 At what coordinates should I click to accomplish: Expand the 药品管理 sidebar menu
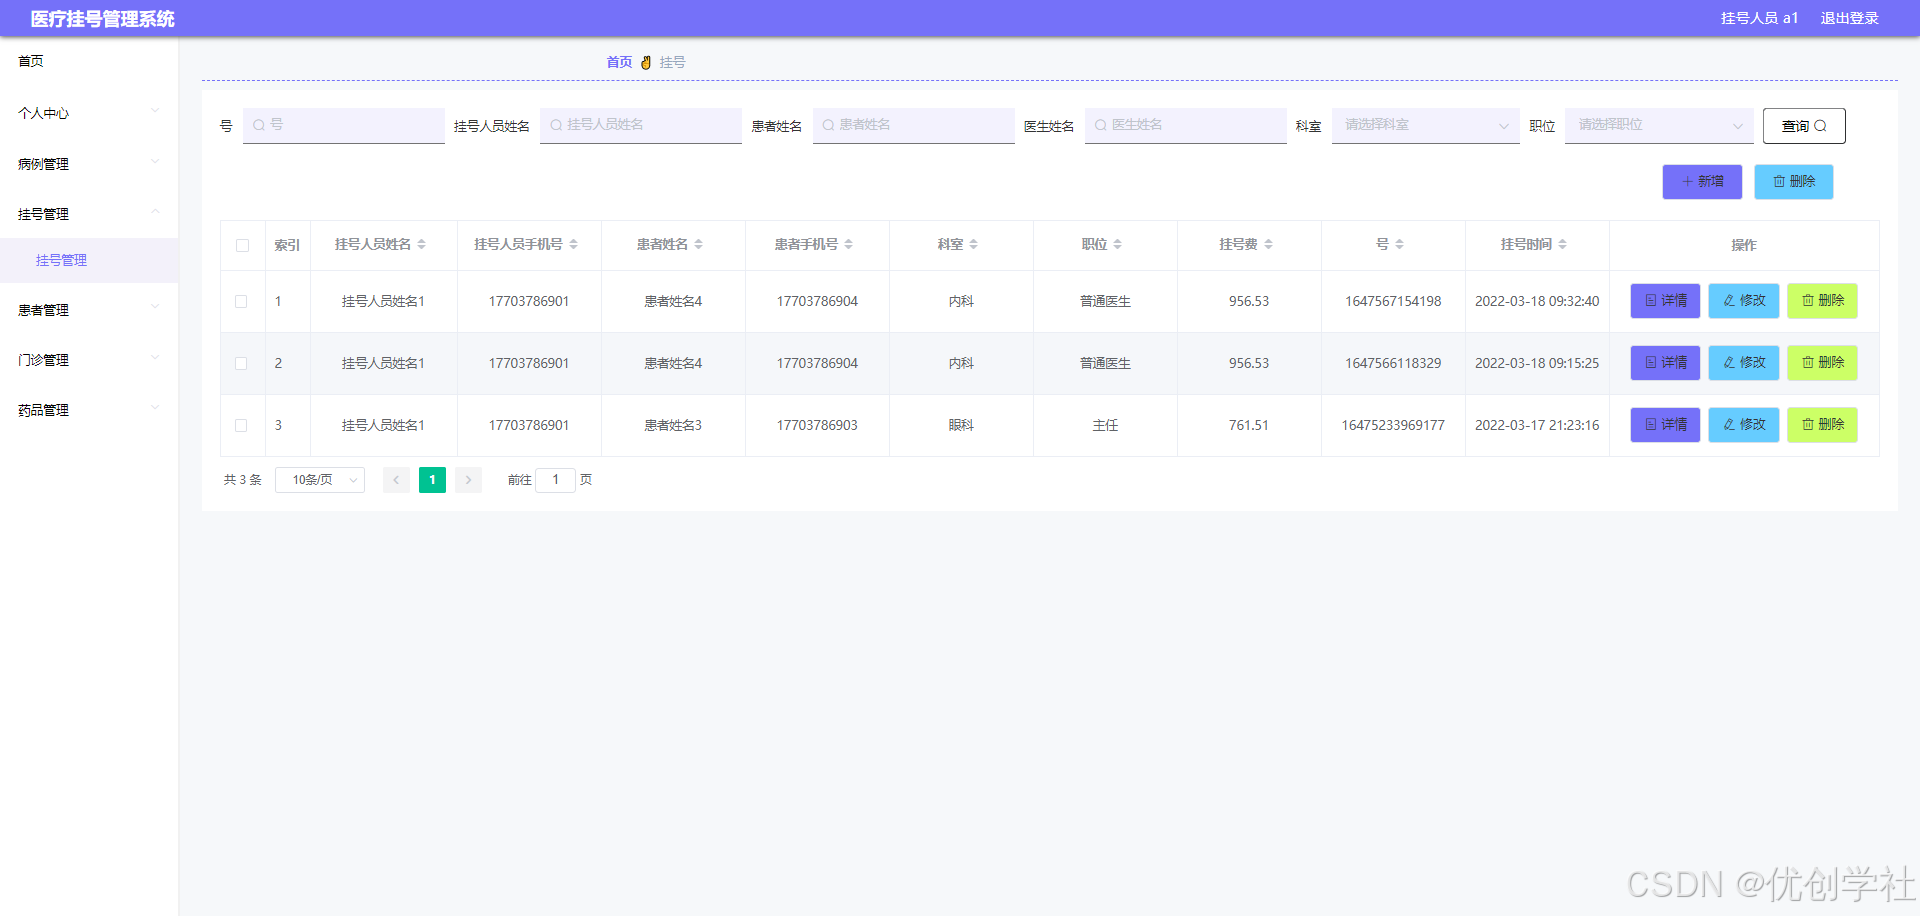(89, 410)
